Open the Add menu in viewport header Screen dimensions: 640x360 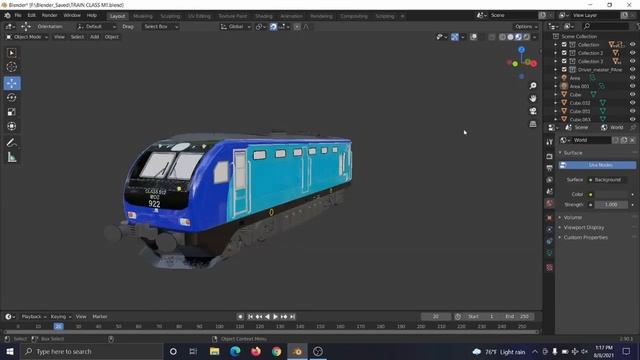(94, 37)
